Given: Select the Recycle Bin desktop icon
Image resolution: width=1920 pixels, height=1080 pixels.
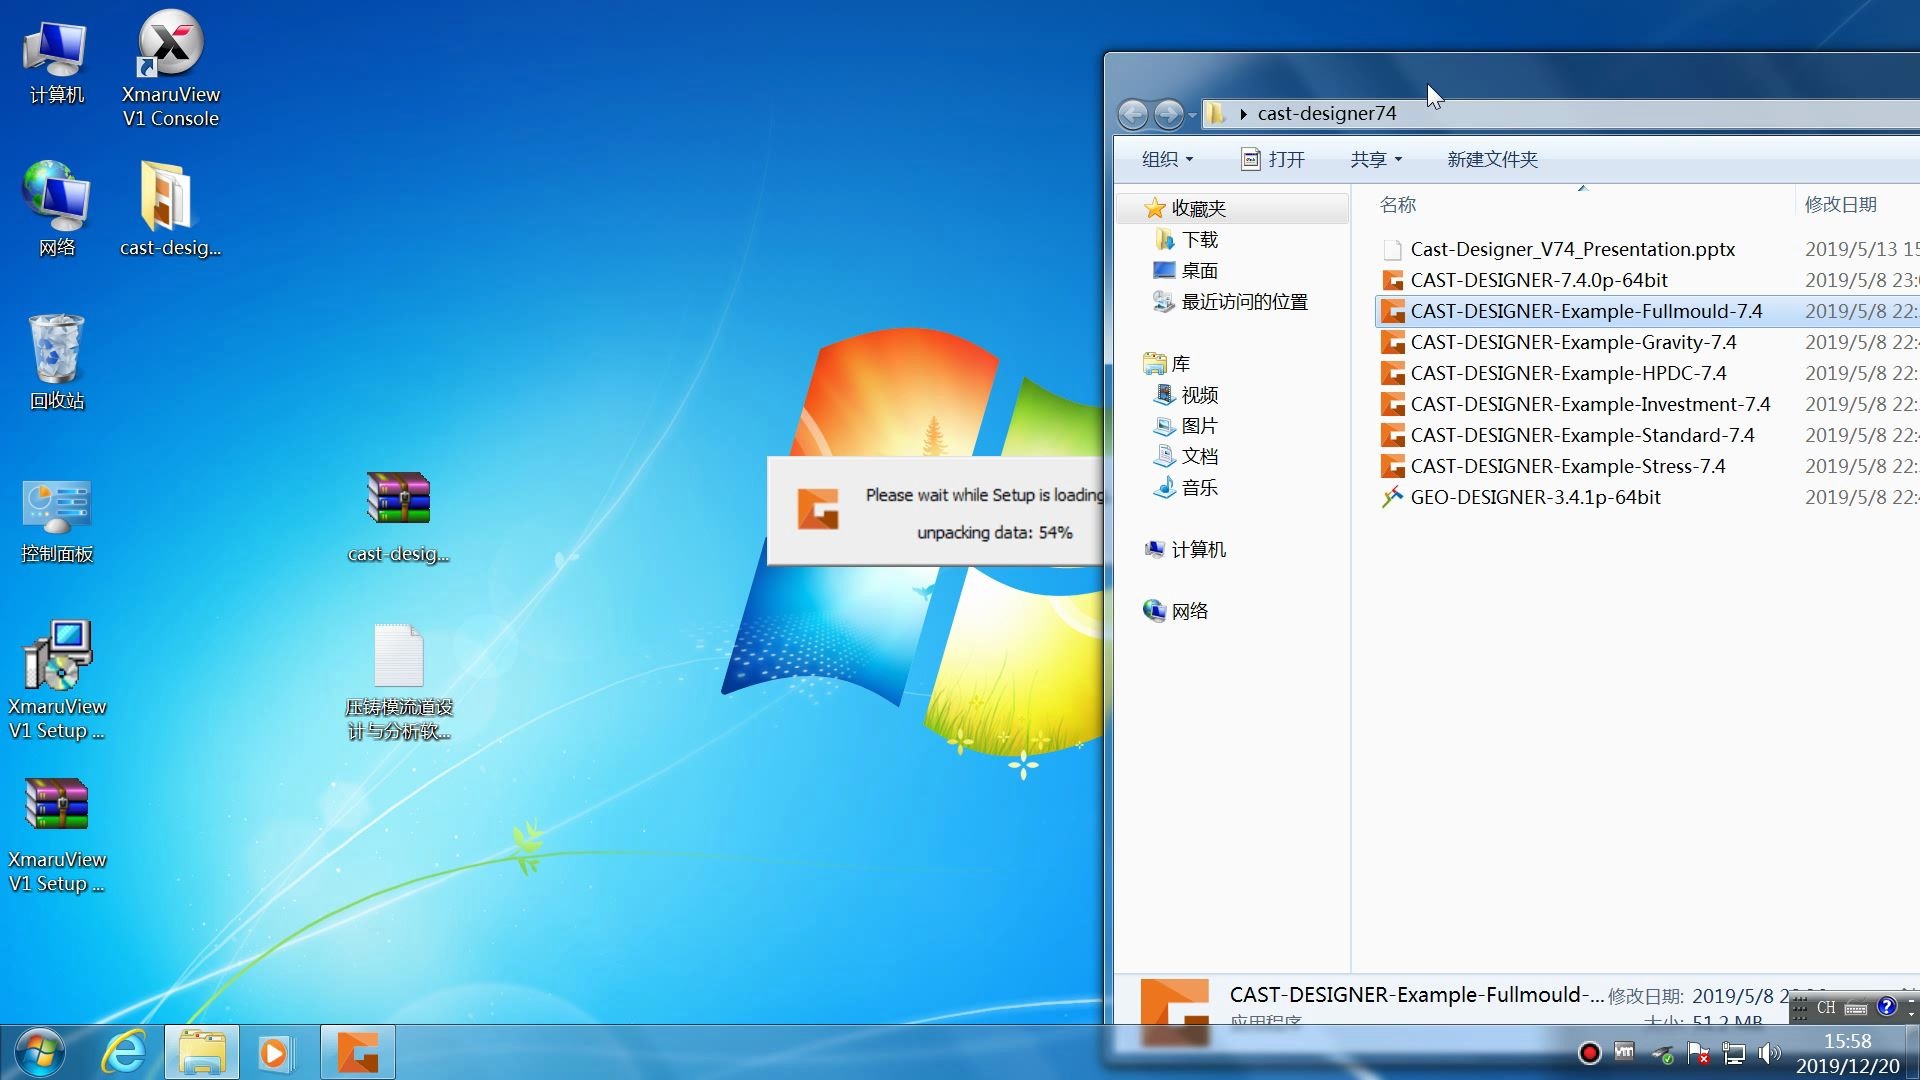Looking at the screenshot, I should (57, 362).
